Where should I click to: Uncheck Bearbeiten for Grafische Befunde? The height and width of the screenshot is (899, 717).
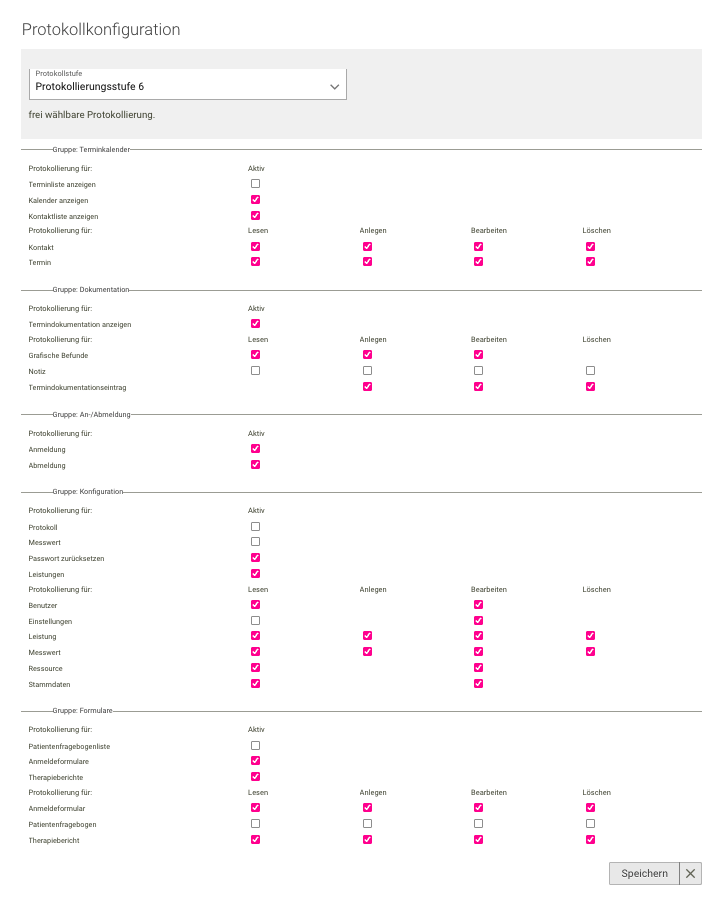(478, 354)
